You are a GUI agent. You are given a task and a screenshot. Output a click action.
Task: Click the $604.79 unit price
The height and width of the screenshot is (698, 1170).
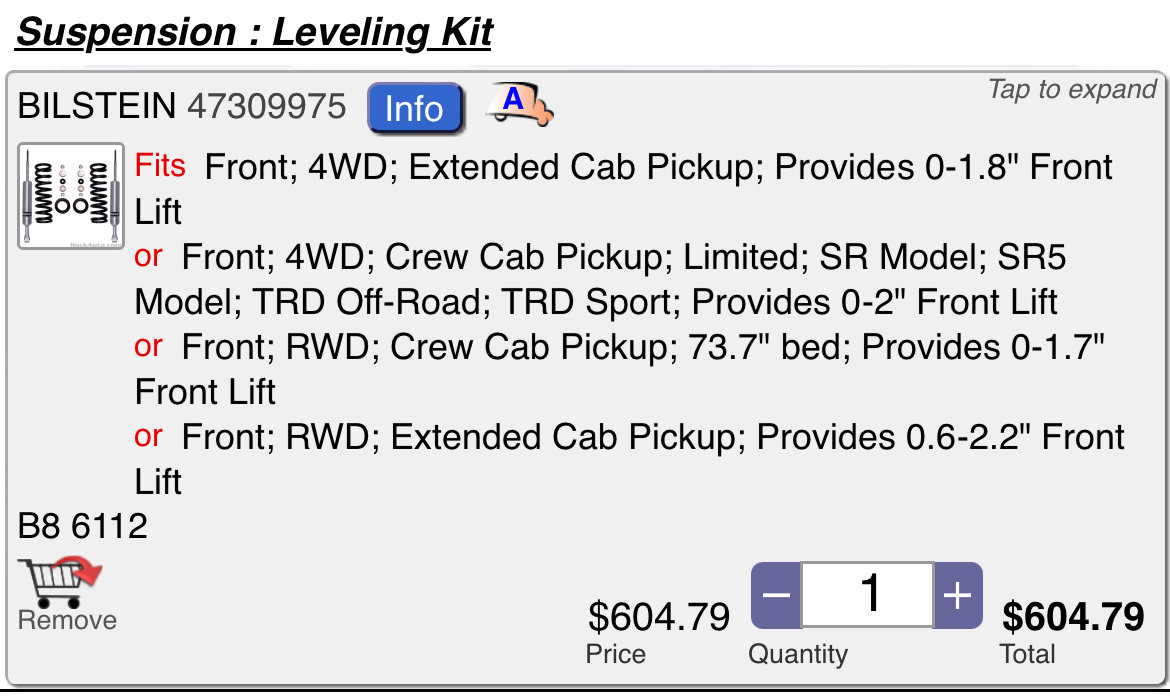click(x=659, y=617)
